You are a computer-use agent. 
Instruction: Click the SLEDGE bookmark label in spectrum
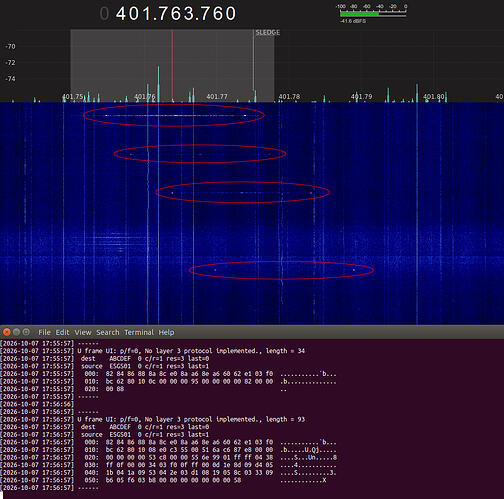click(268, 33)
